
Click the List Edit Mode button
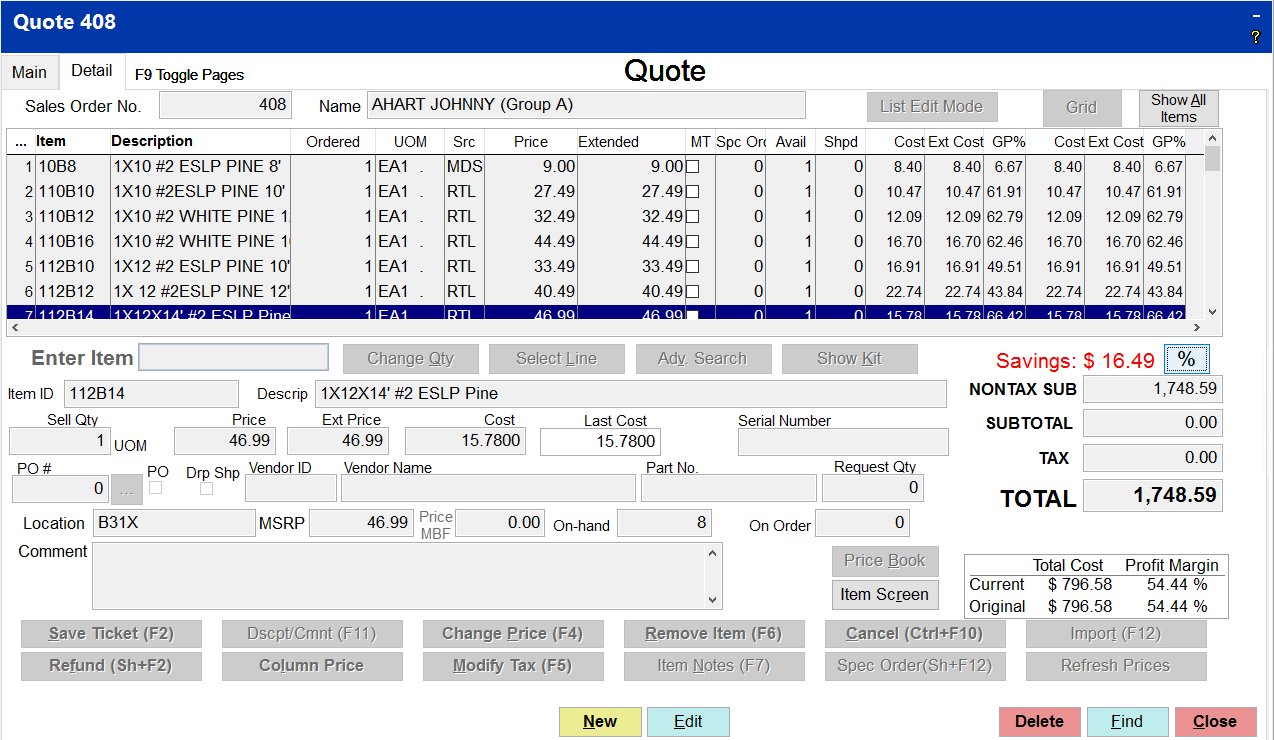click(932, 107)
